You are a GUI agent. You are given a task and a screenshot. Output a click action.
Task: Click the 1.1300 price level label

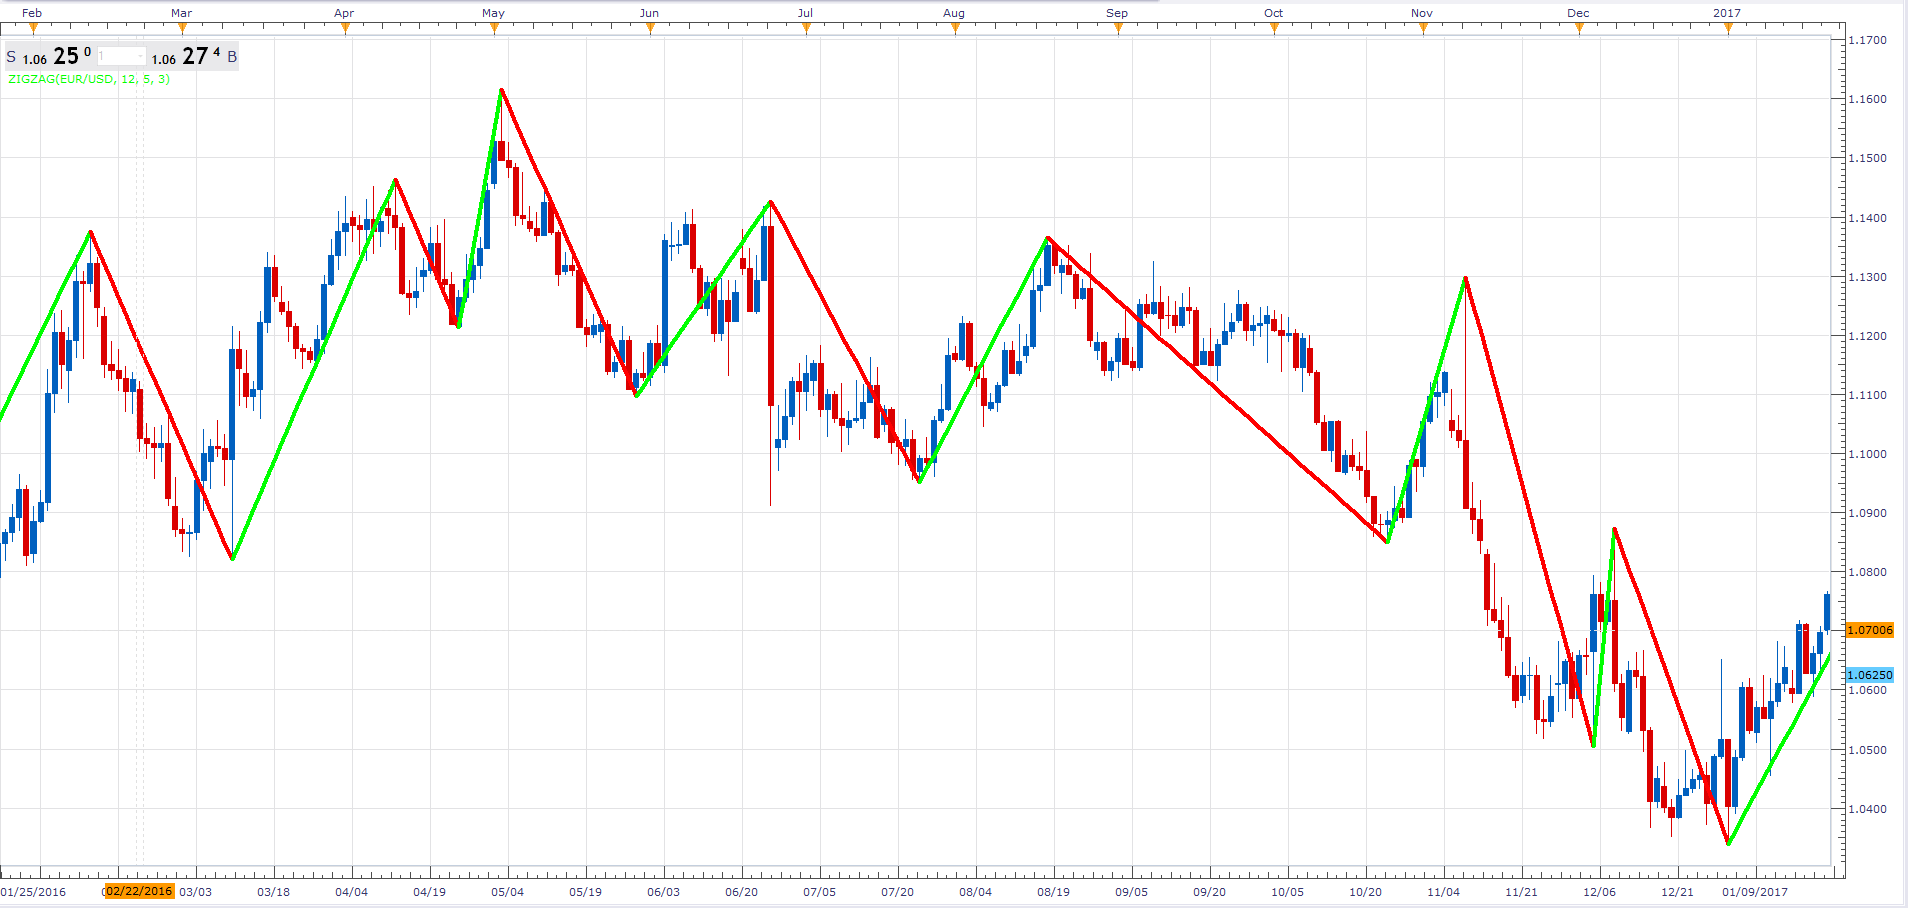[x=1867, y=277]
